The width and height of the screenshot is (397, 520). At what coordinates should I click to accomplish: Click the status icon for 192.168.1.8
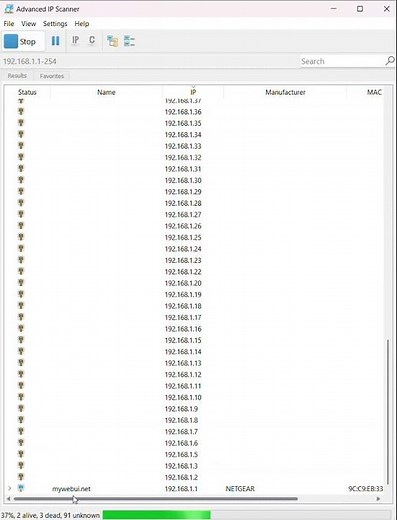click(x=21, y=420)
